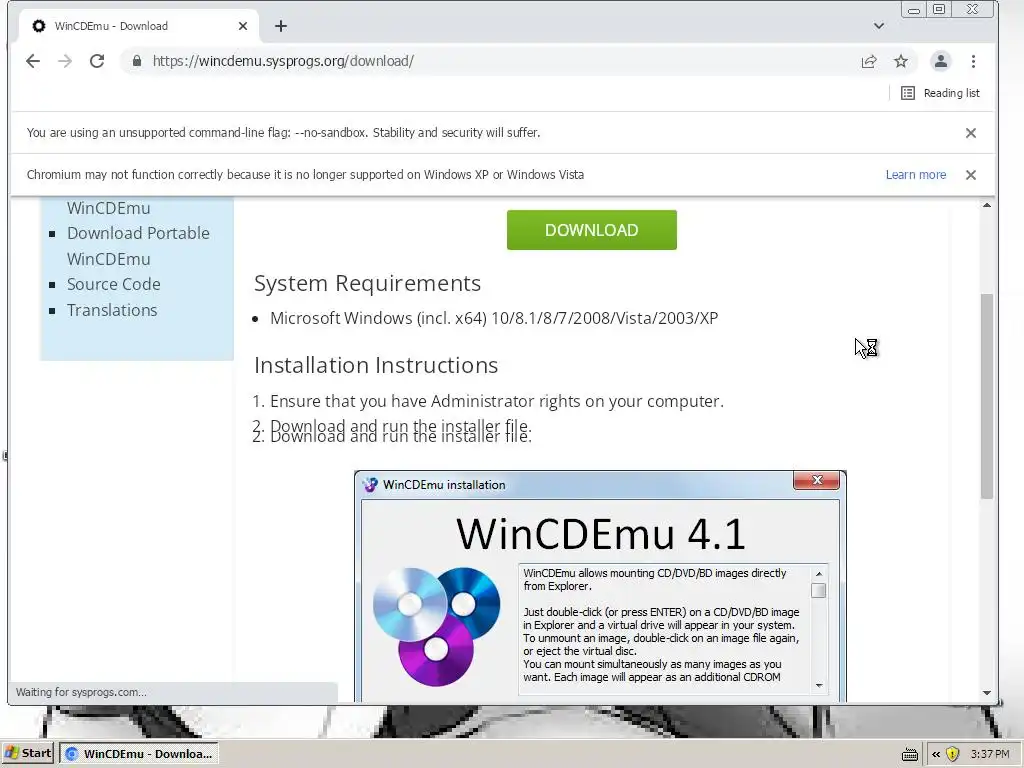Open the user profile icon

click(940, 61)
